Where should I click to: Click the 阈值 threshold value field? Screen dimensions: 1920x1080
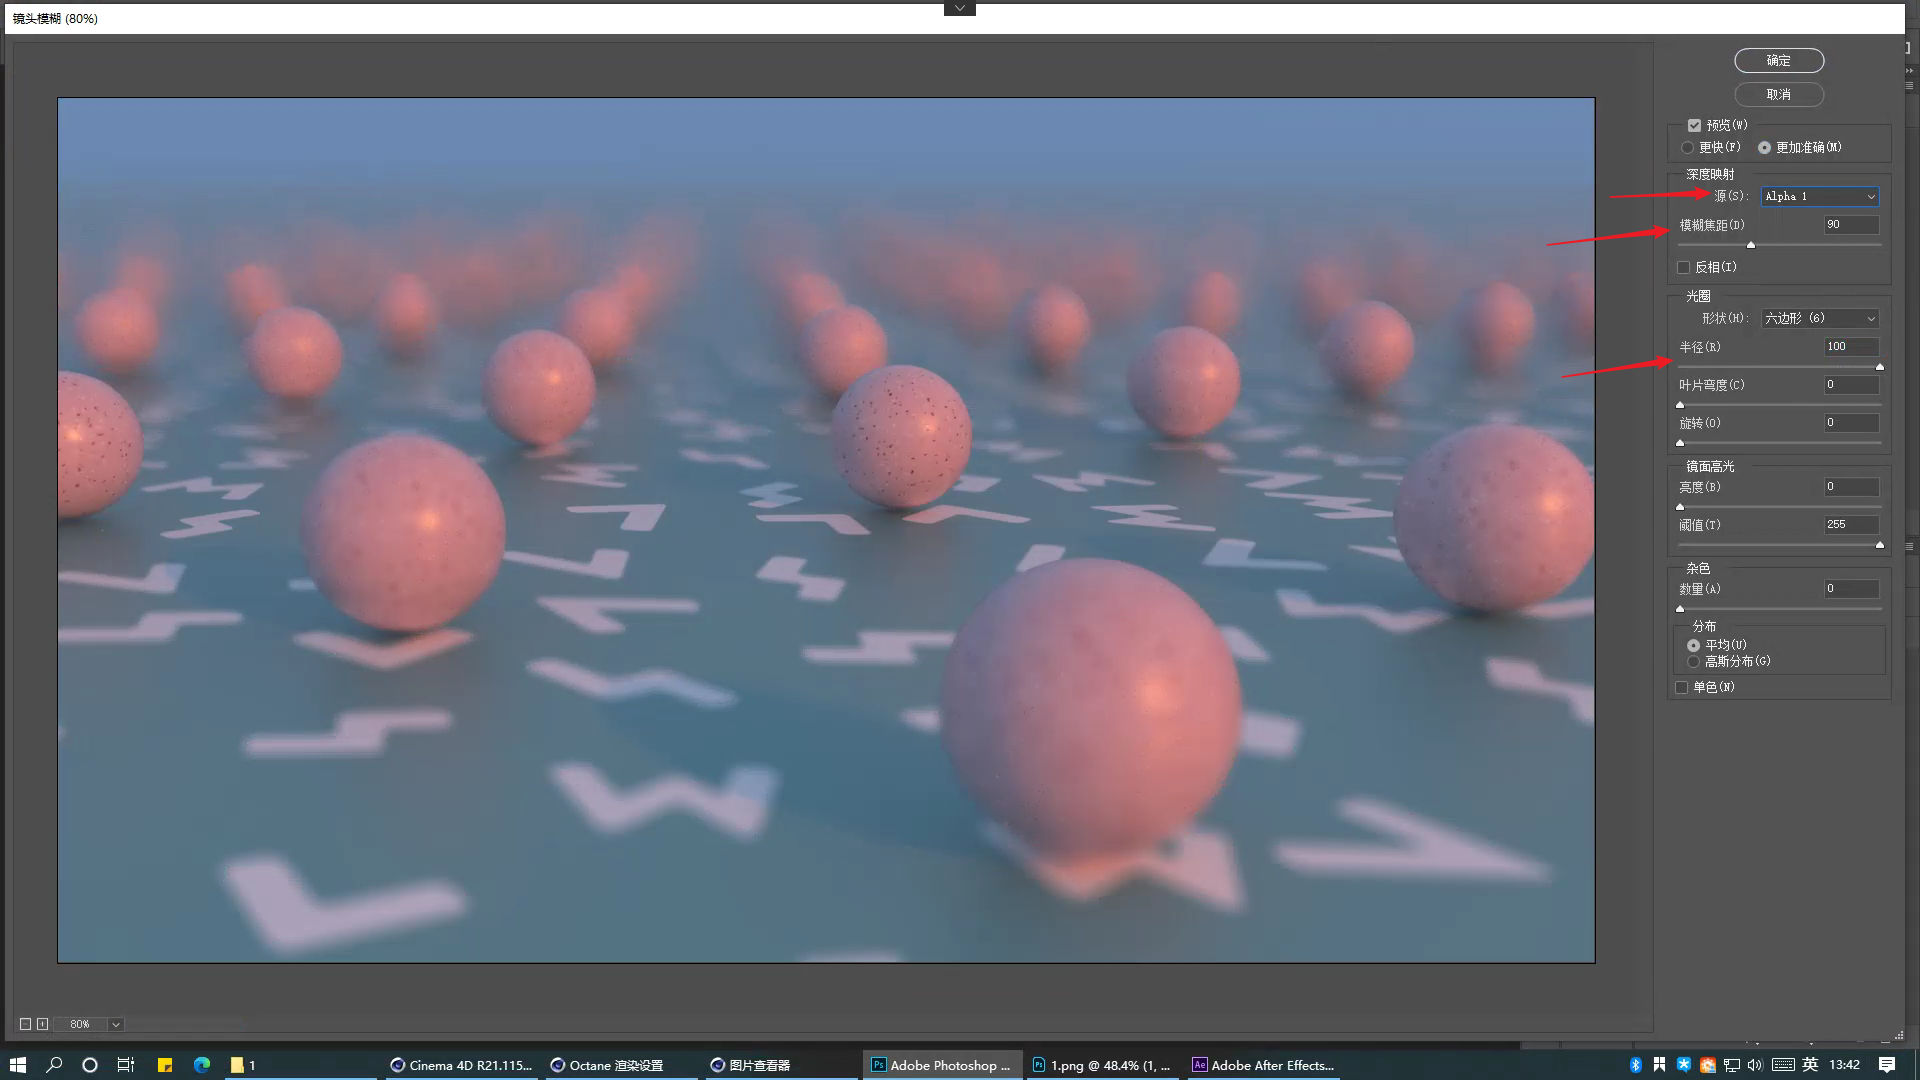pyautogui.click(x=1852, y=525)
